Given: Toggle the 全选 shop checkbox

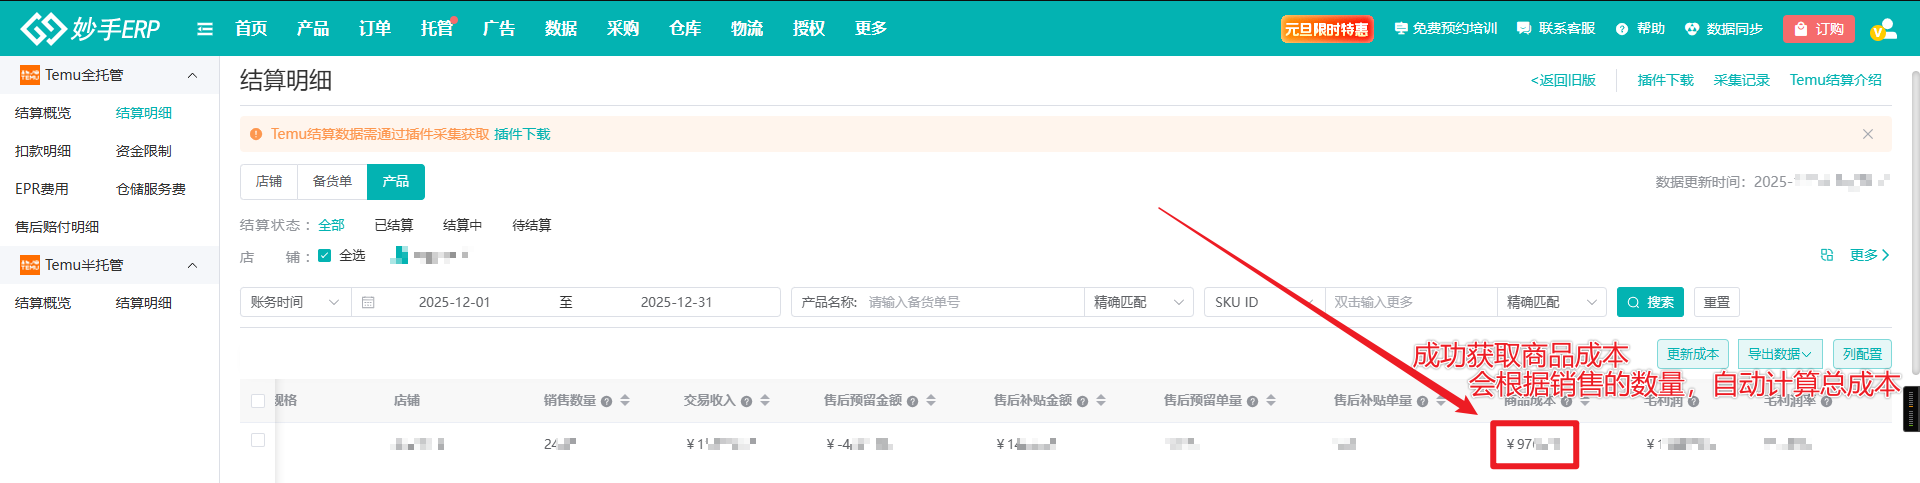Looking at the screenshot, I should click(x=324, y=255).
